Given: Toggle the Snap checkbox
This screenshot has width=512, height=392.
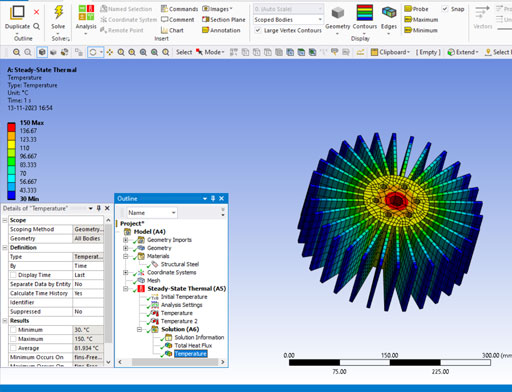Looking at the screenshot, I should coord(445,9).
